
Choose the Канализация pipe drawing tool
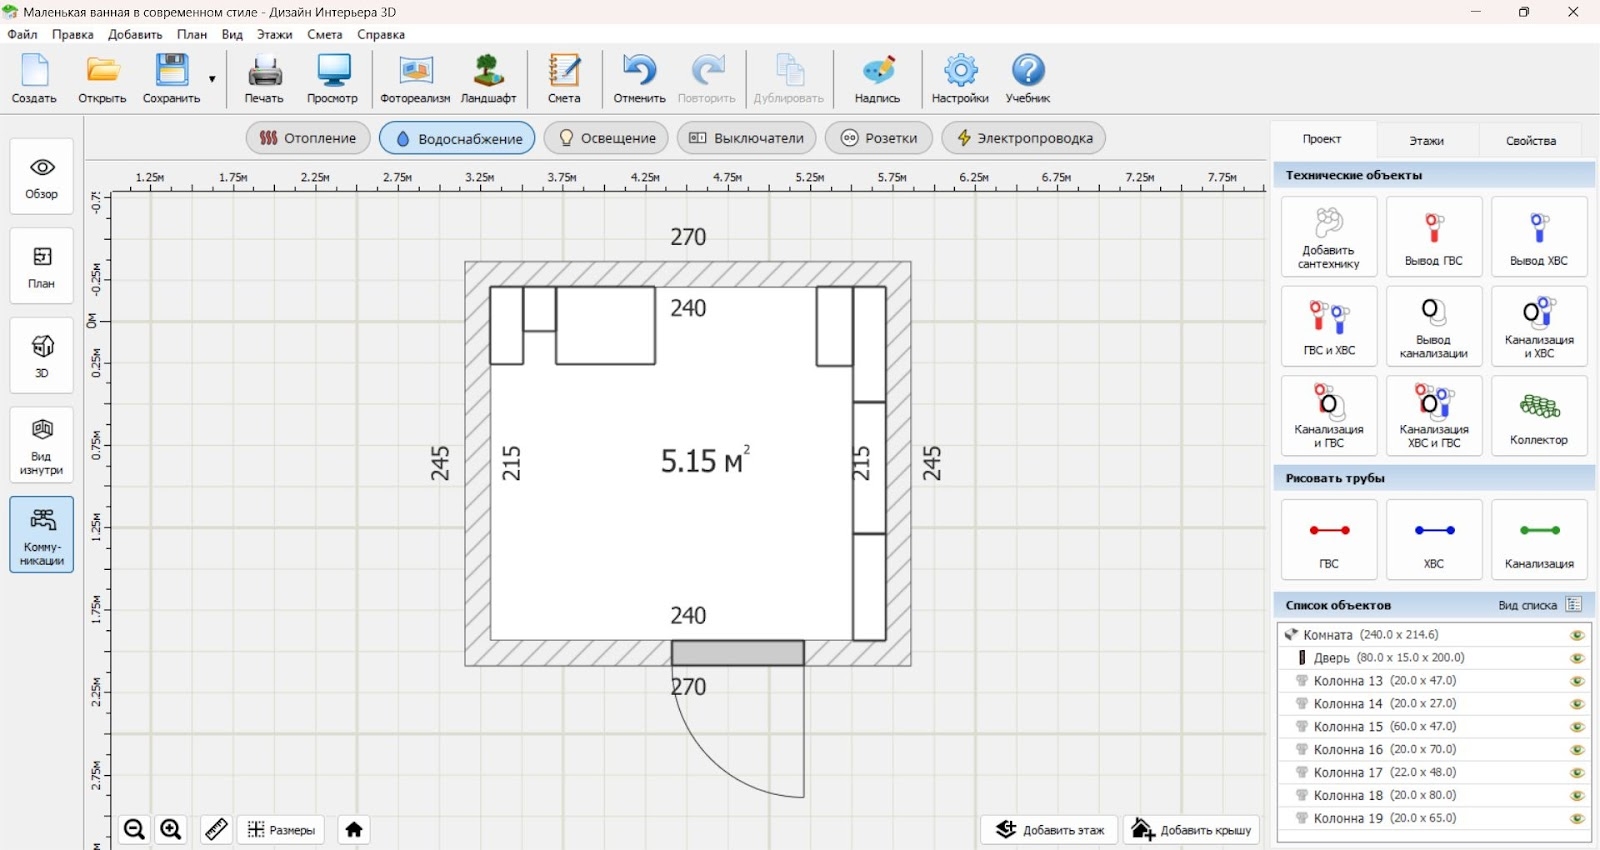1538,540
